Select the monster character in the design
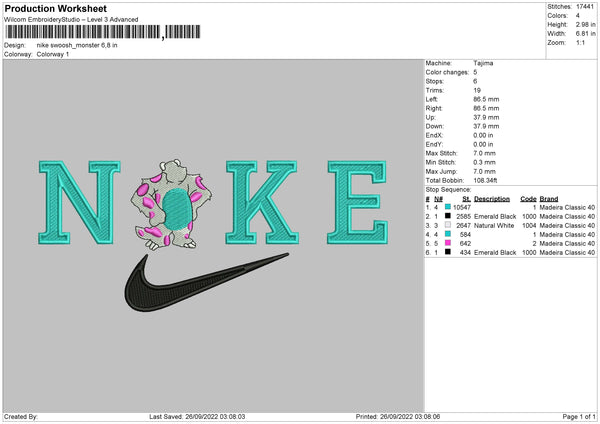600x424 pixels. (171, 205)
